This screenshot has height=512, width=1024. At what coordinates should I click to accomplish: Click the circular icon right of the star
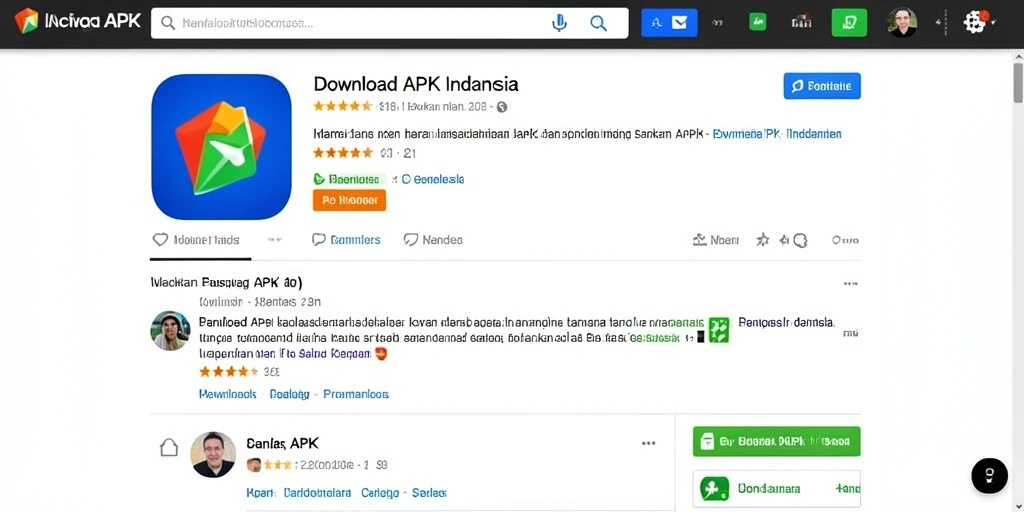[800, 240]
